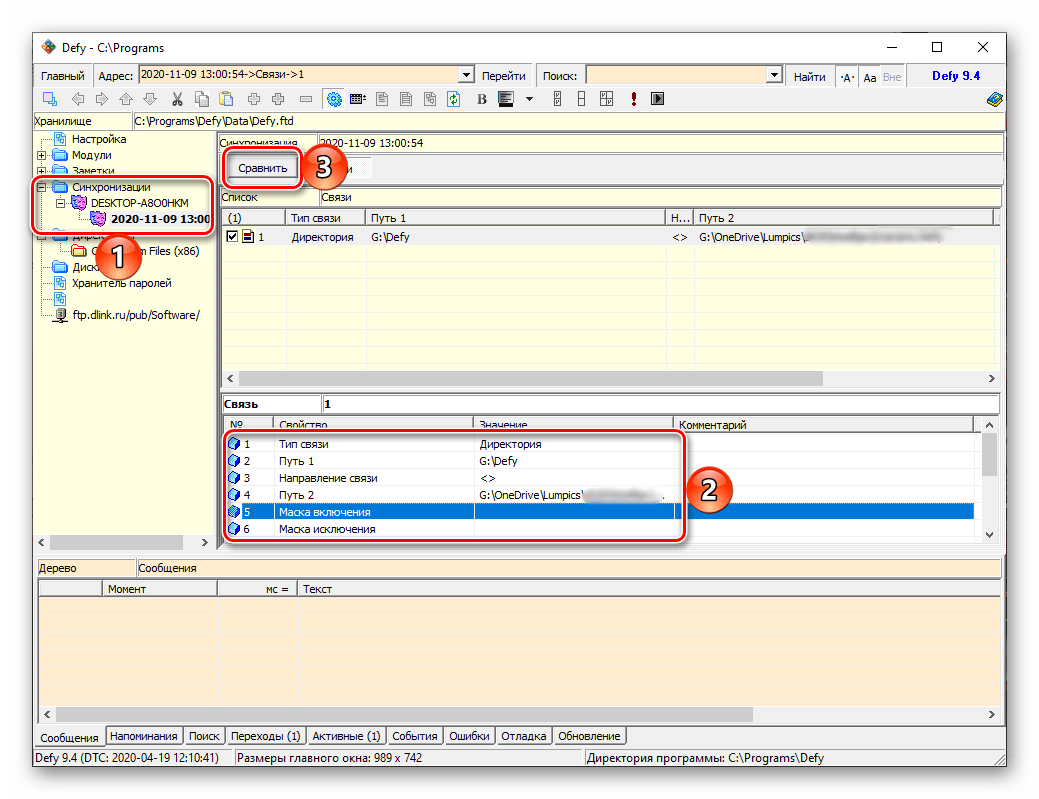
Task: Click the blue gear settings toolbar icon
Action: (x=334, y=99)
